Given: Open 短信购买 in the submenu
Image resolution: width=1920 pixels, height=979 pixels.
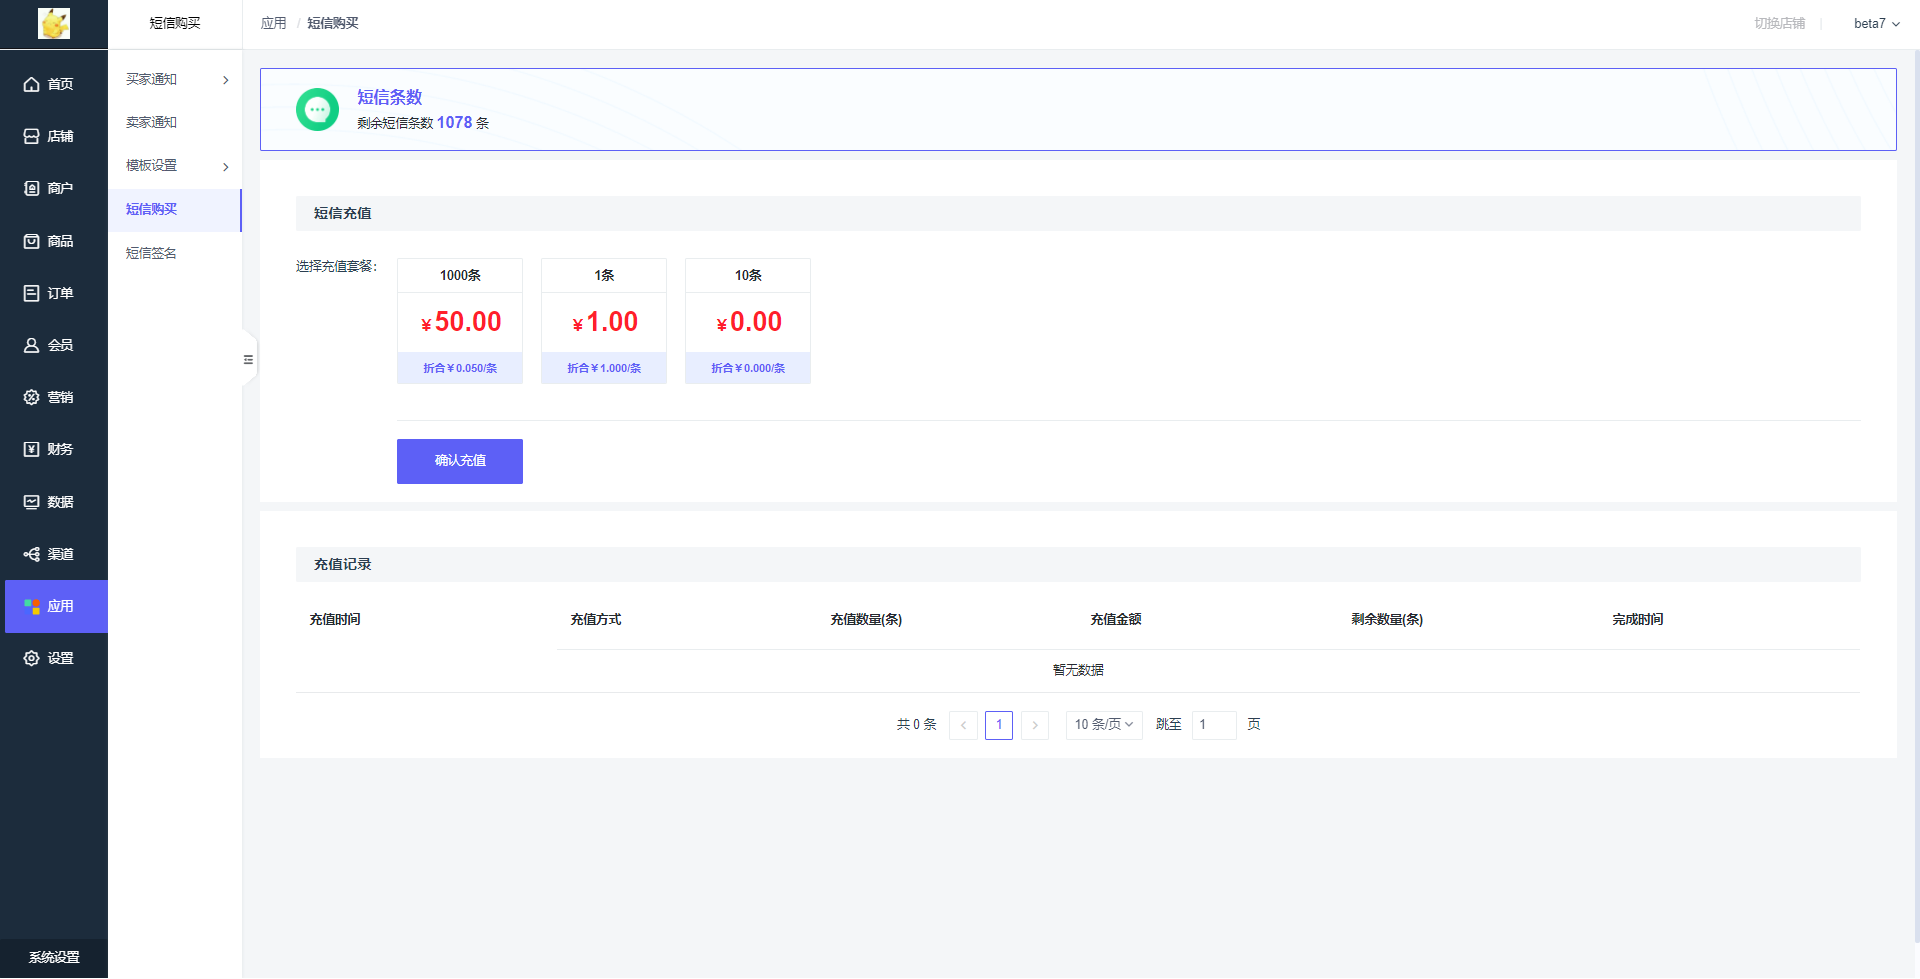Looking at the screenshot, I should click(175, 210).
